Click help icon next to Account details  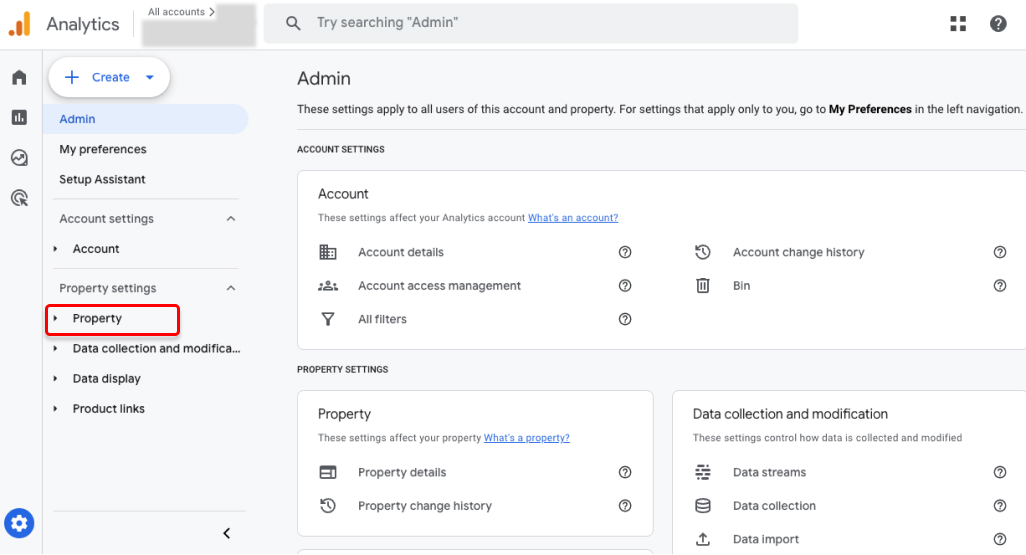(625, 253)
